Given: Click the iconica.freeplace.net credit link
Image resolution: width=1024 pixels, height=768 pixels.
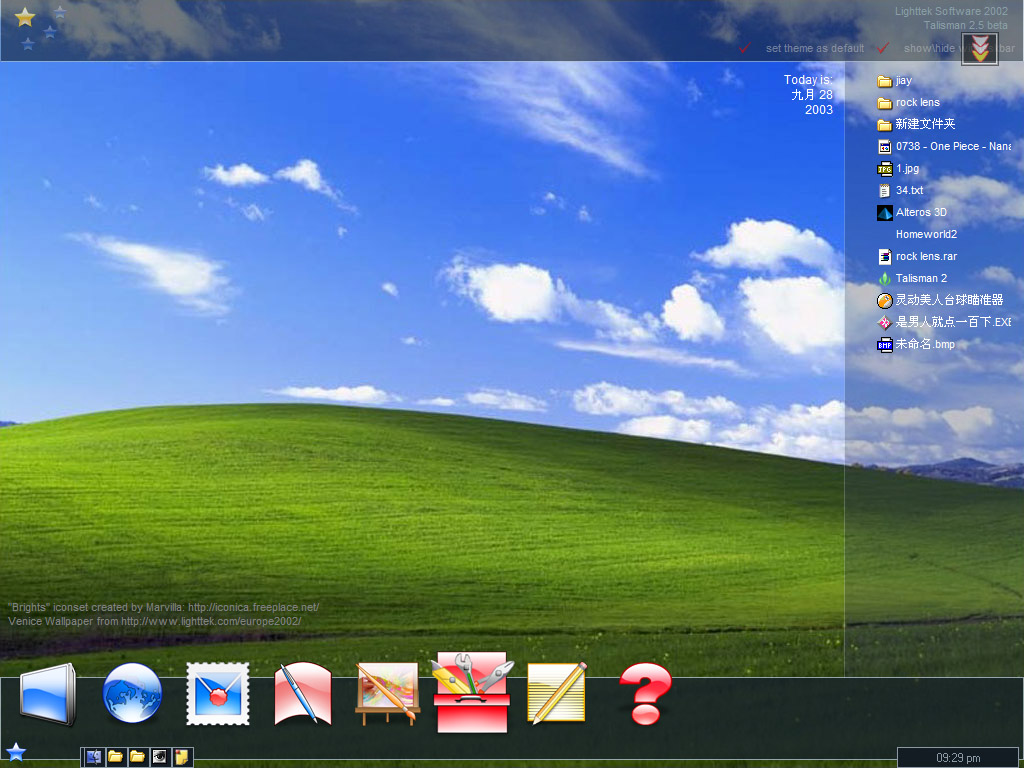Looking at the screenshot, I should [x=253, y=607].
